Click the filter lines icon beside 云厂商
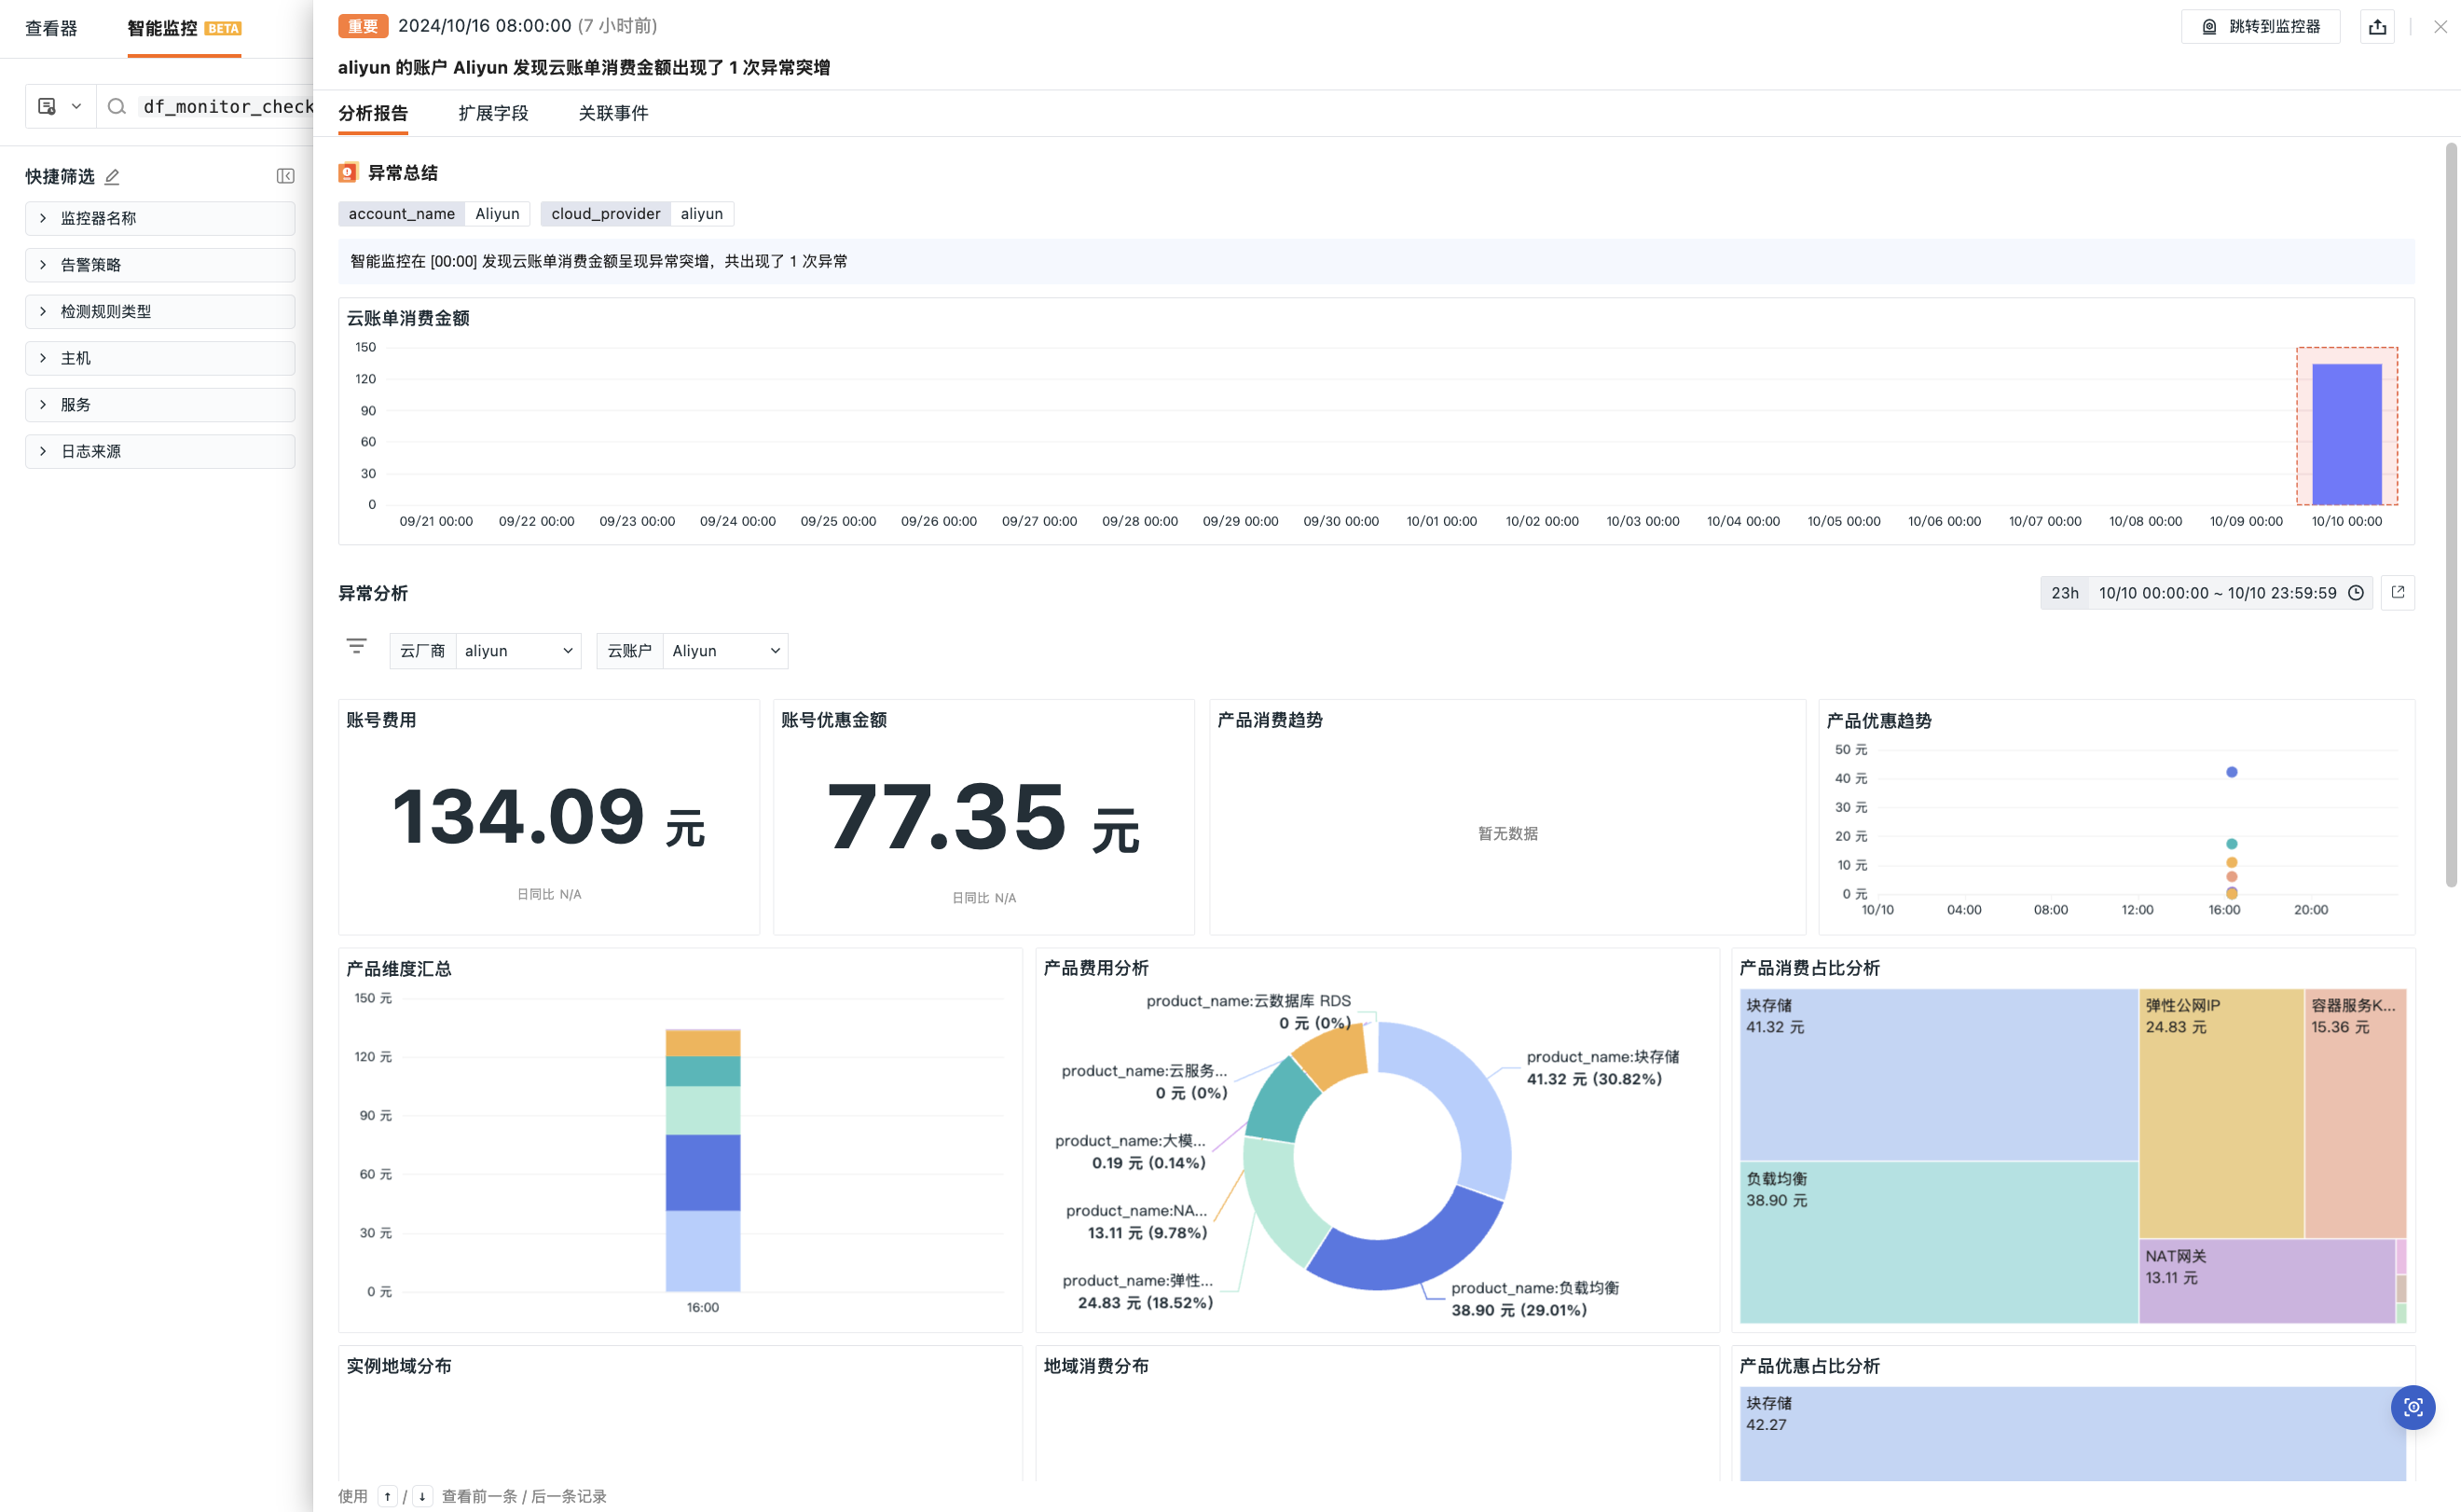The image size is (2461, 1512). tap(356, 646)
